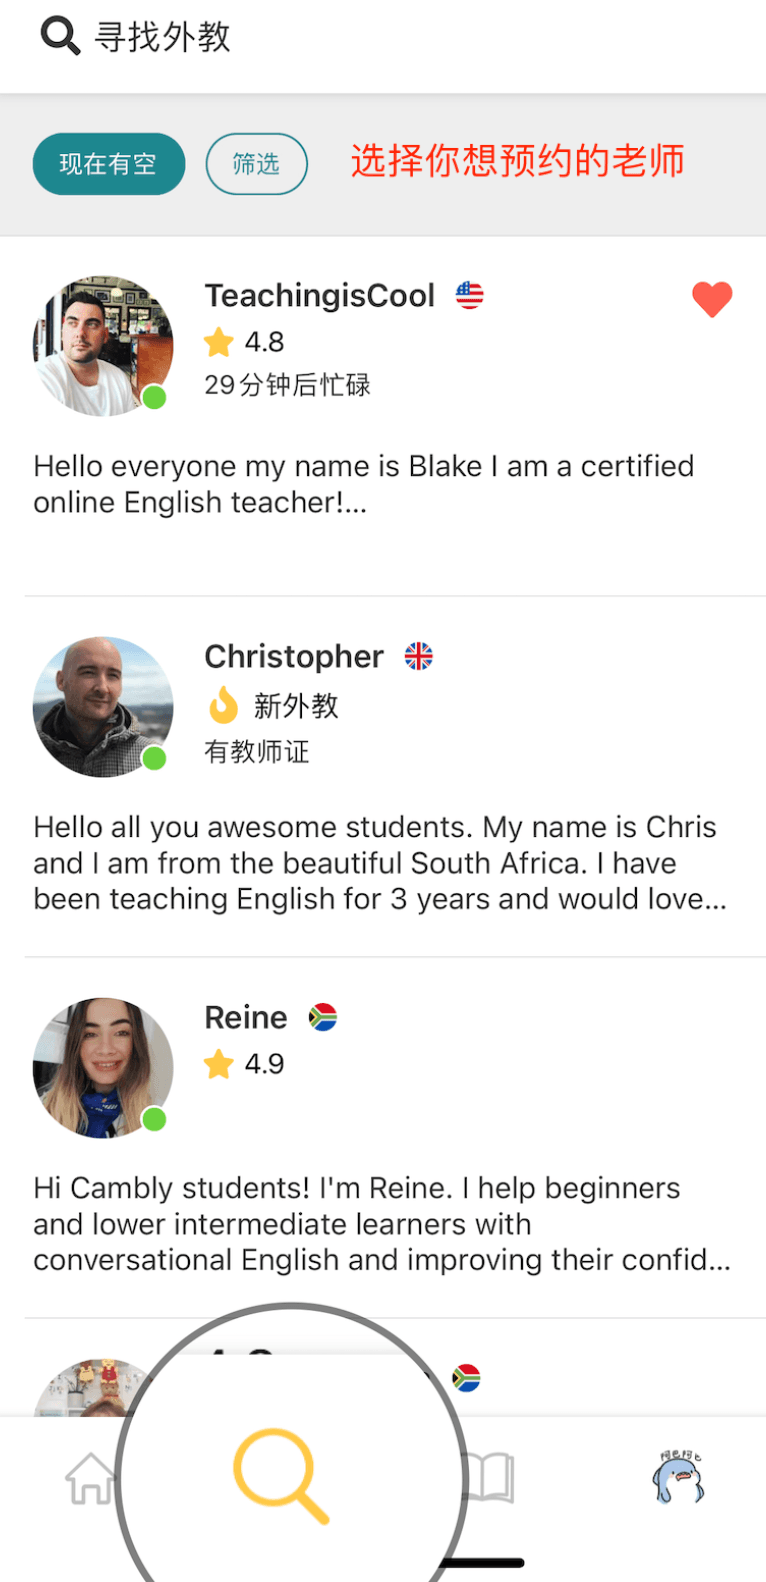
Task: Select the tutor name Christopher
Action: (293, 657)
